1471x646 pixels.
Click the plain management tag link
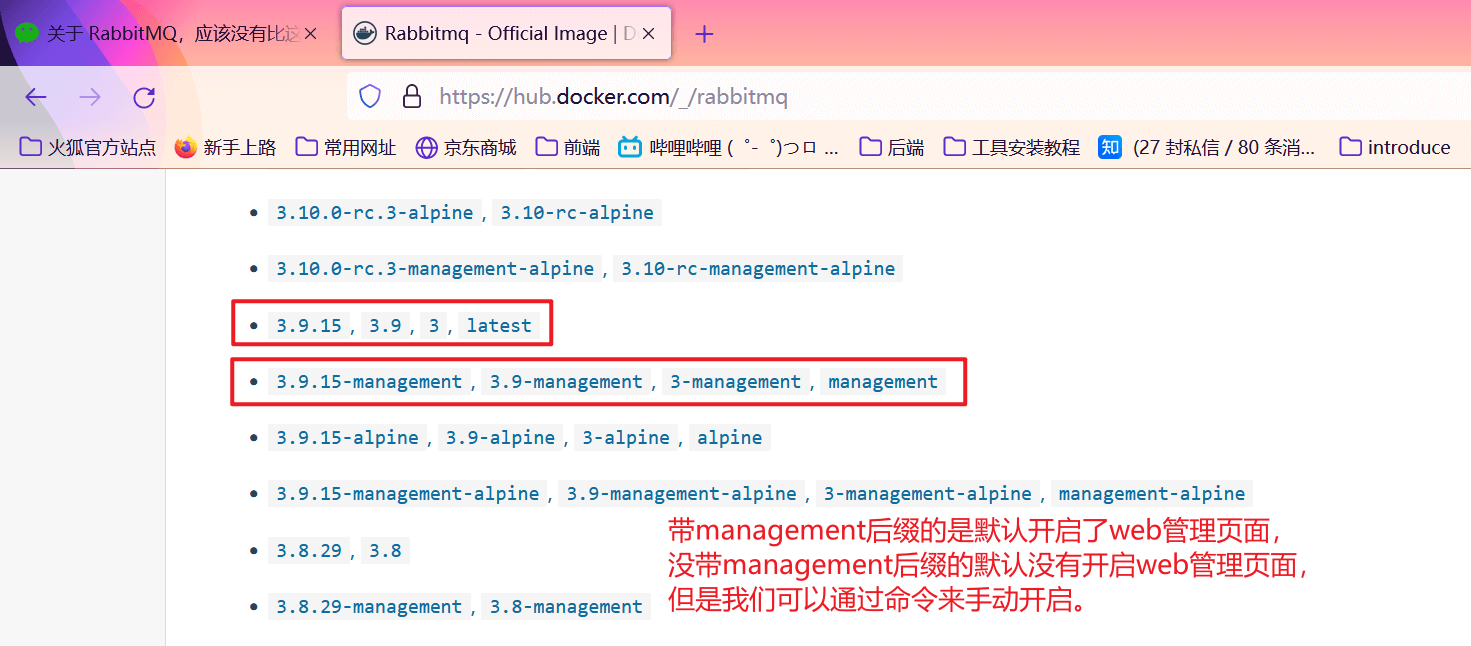pos(883,381)
